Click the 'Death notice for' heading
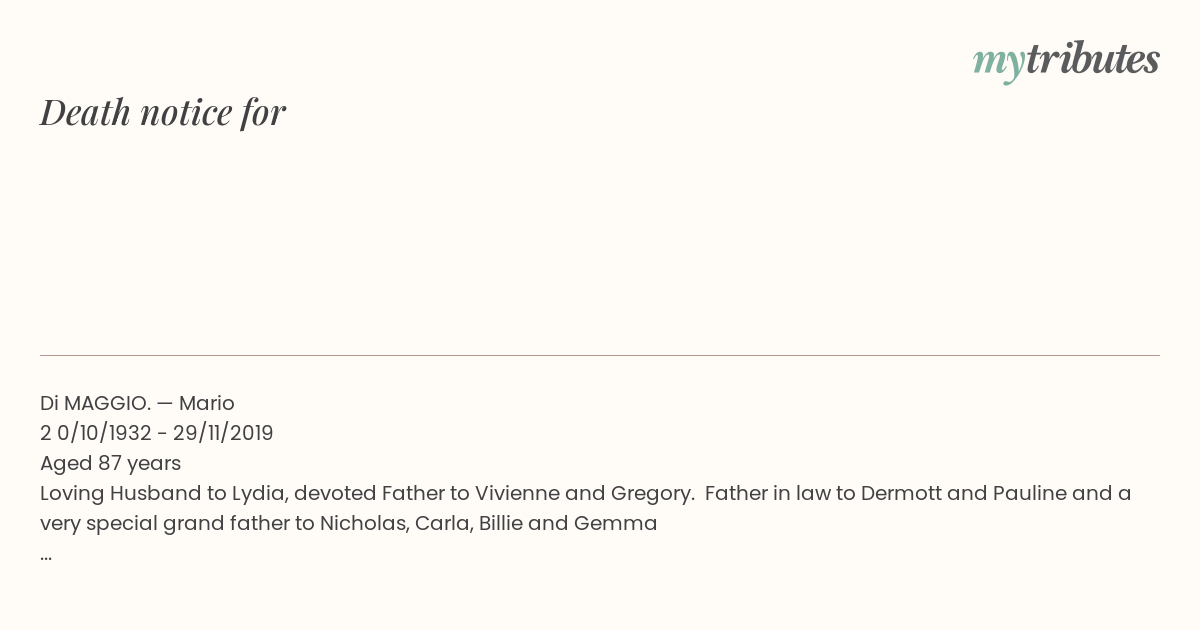The width and height of the screenshot is (1200, 630). 163,112
